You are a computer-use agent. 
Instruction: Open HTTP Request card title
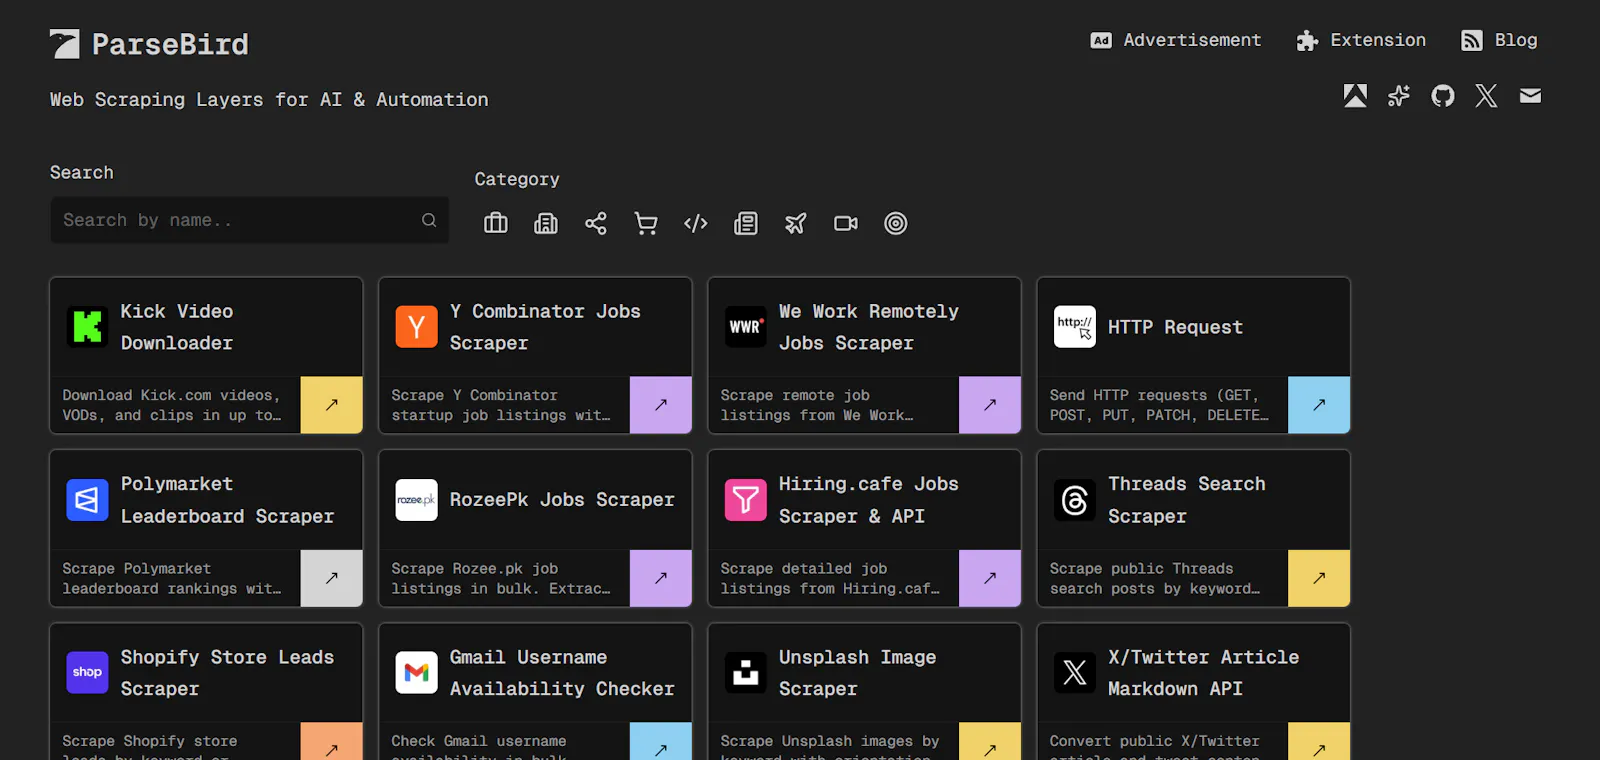pos(1175,327)
